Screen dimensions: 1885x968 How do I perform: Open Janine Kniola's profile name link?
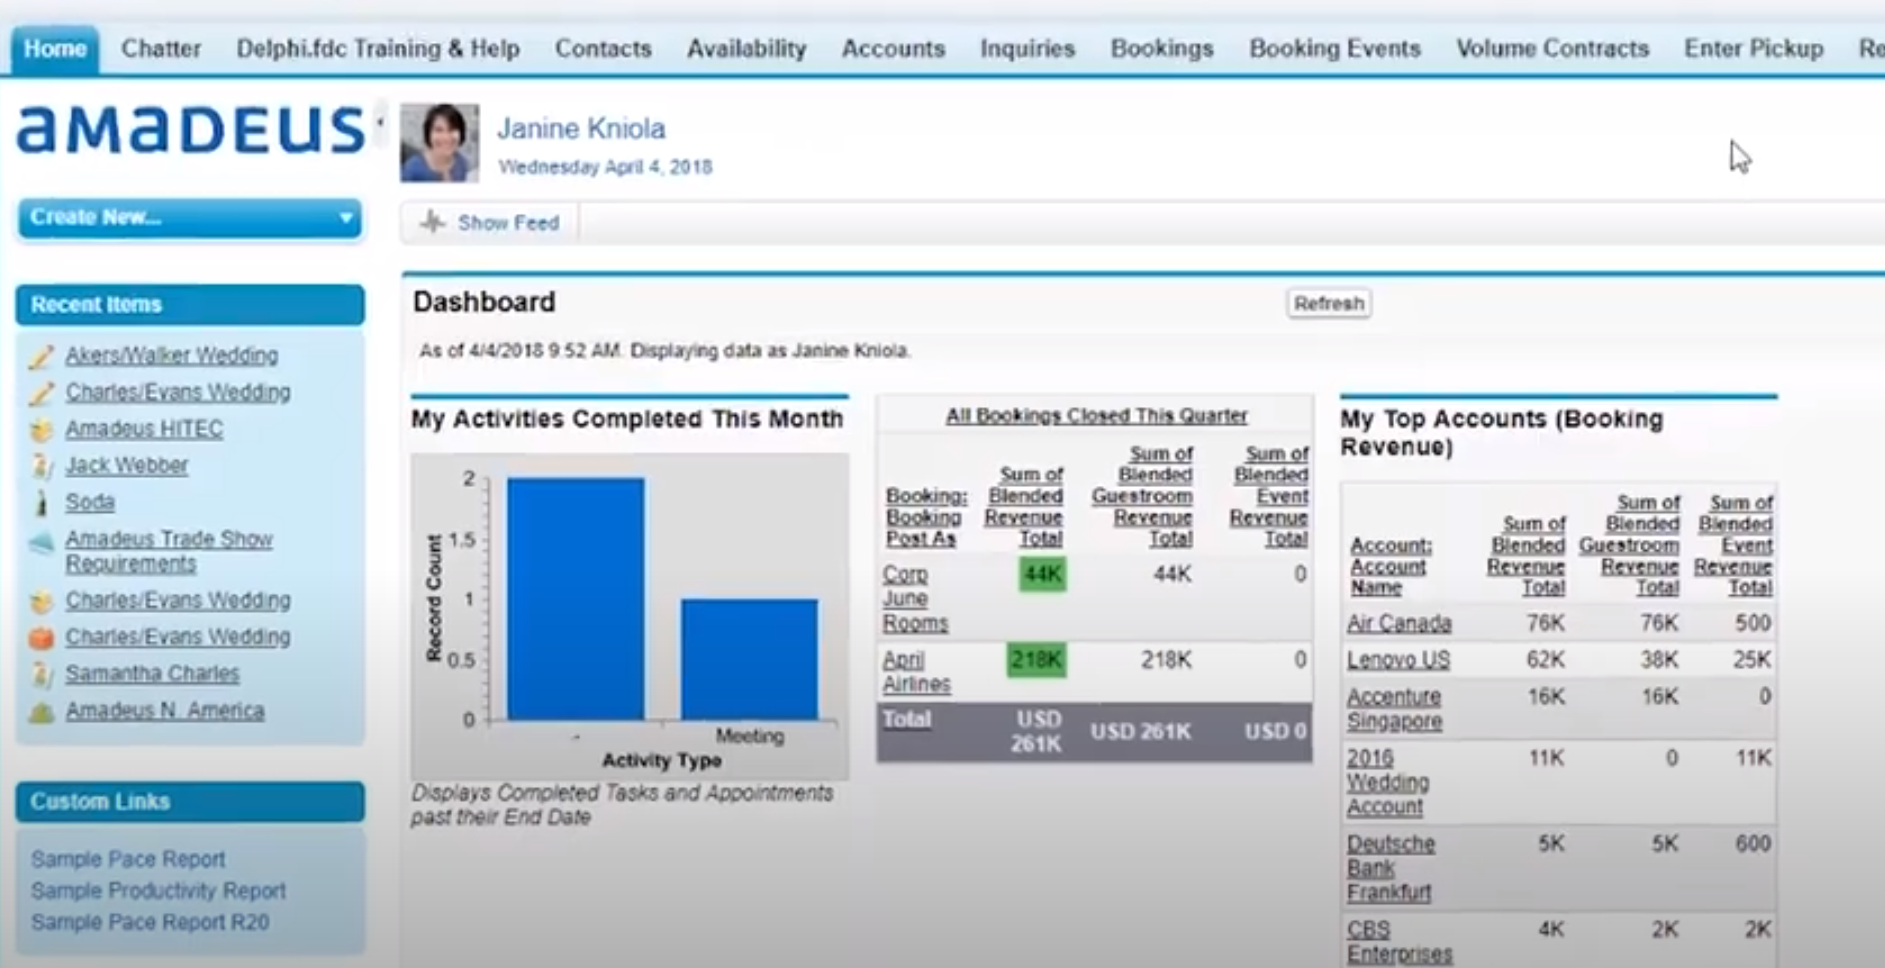(581, 128)
